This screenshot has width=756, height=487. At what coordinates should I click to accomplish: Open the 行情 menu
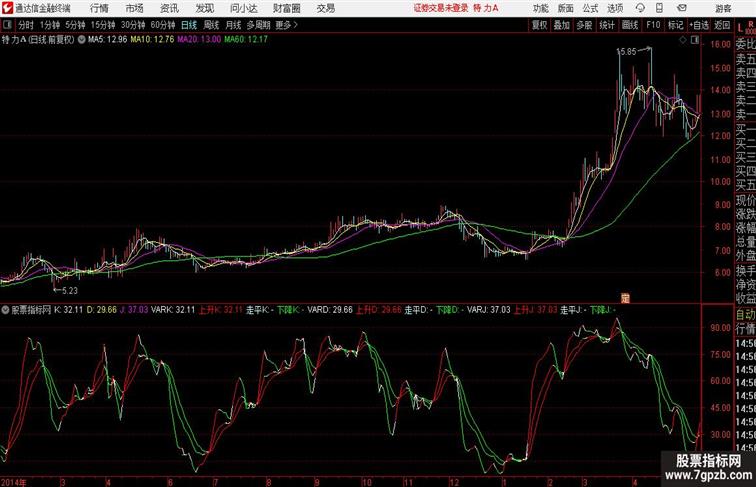(99, 8)
